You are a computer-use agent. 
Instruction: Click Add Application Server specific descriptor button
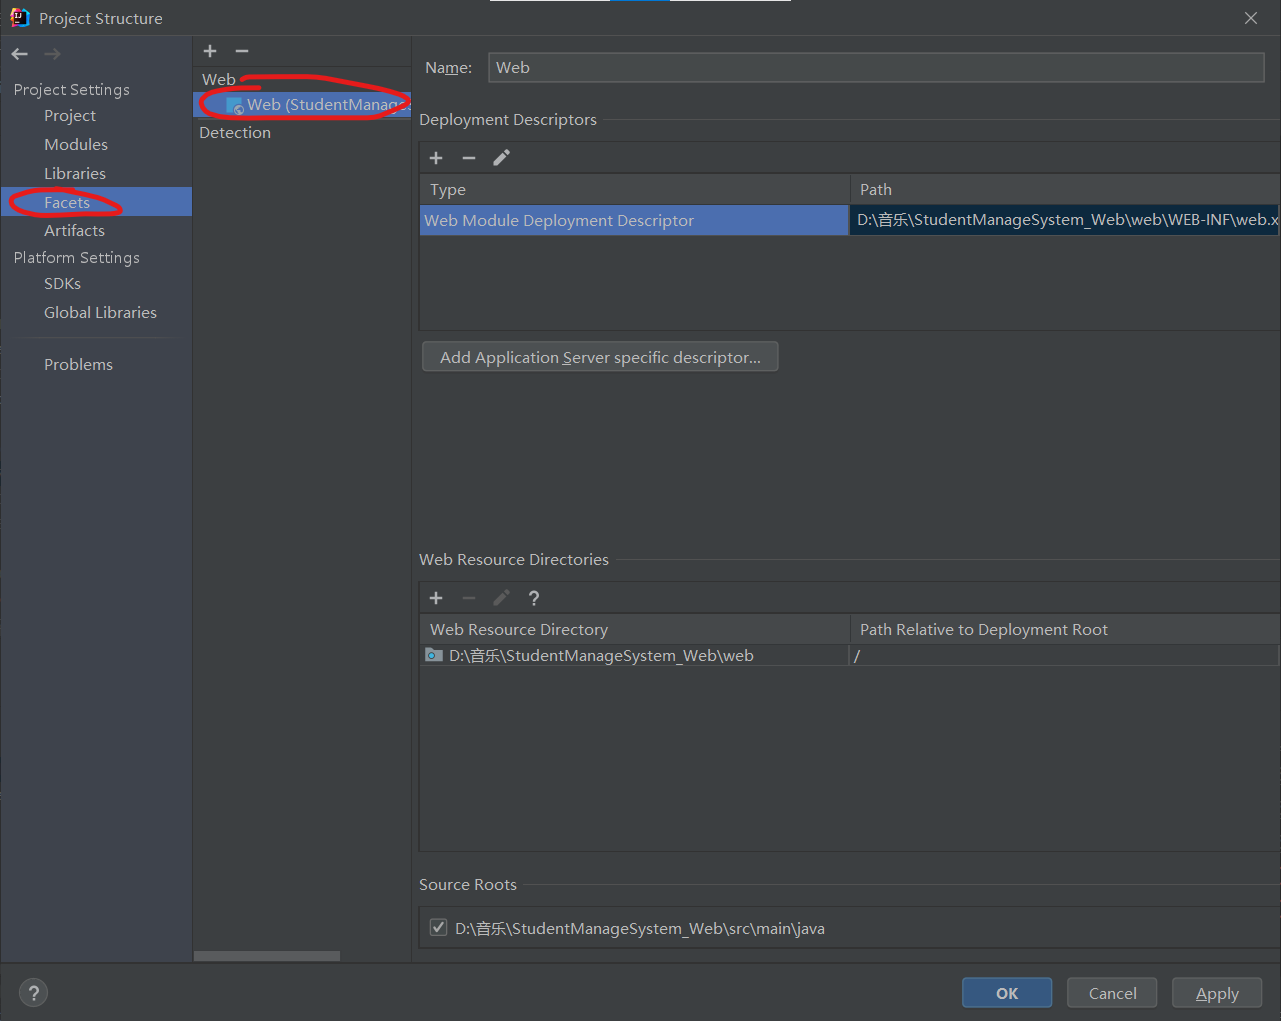coord(600,357)
